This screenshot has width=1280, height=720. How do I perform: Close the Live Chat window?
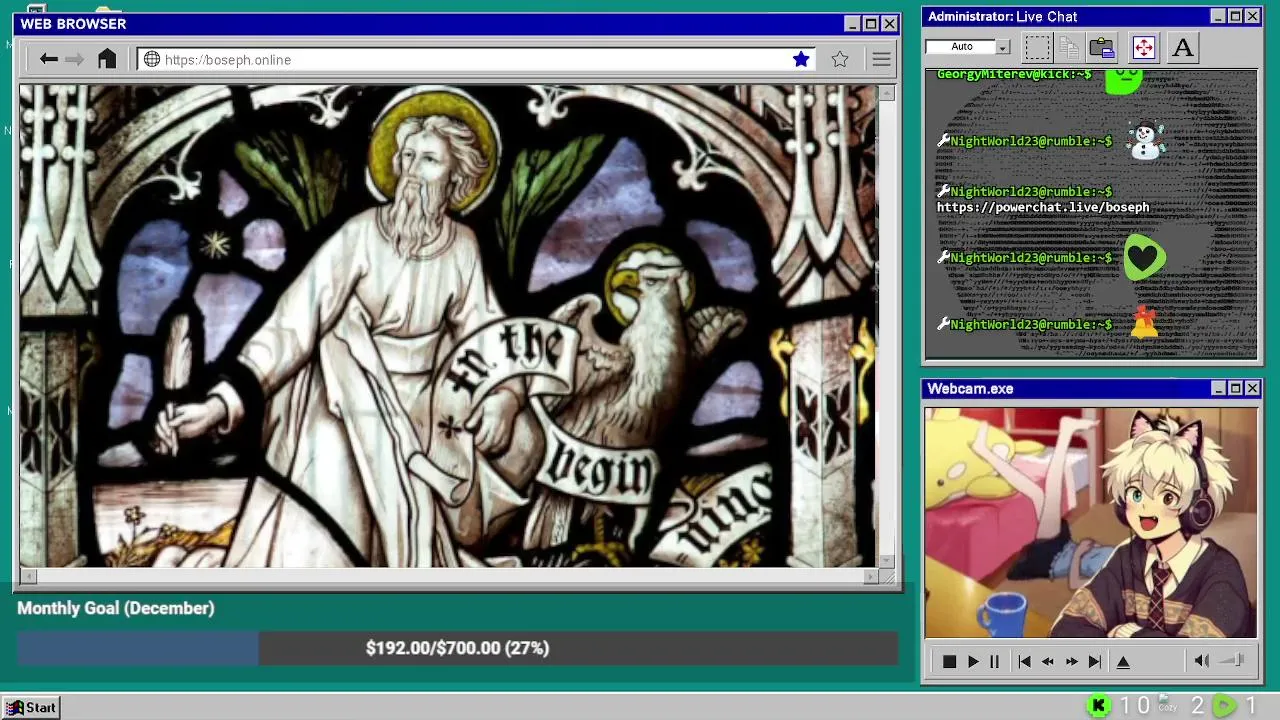(1252, 16)
